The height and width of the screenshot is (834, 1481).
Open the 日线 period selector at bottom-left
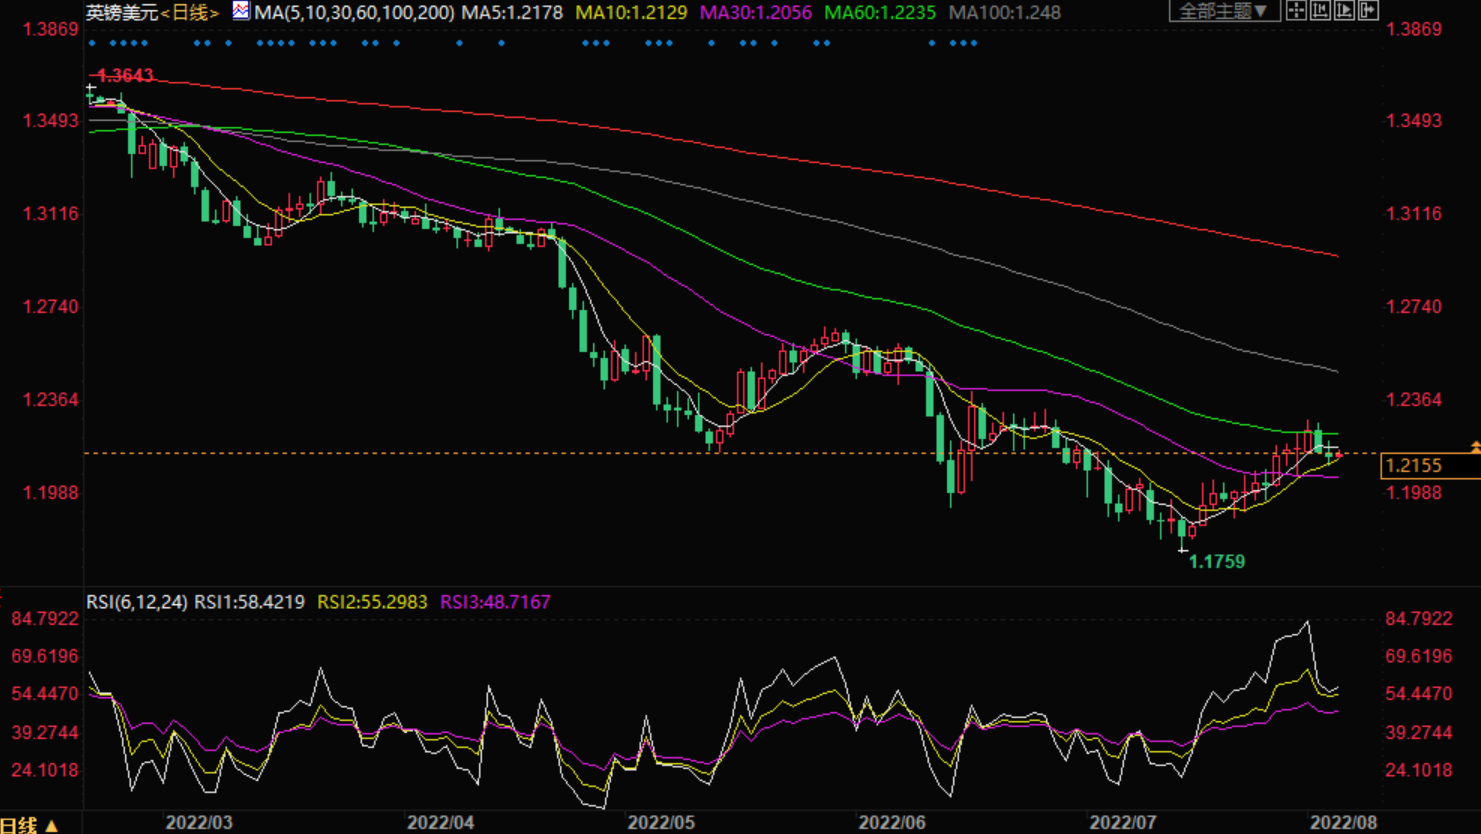(30, 825)
